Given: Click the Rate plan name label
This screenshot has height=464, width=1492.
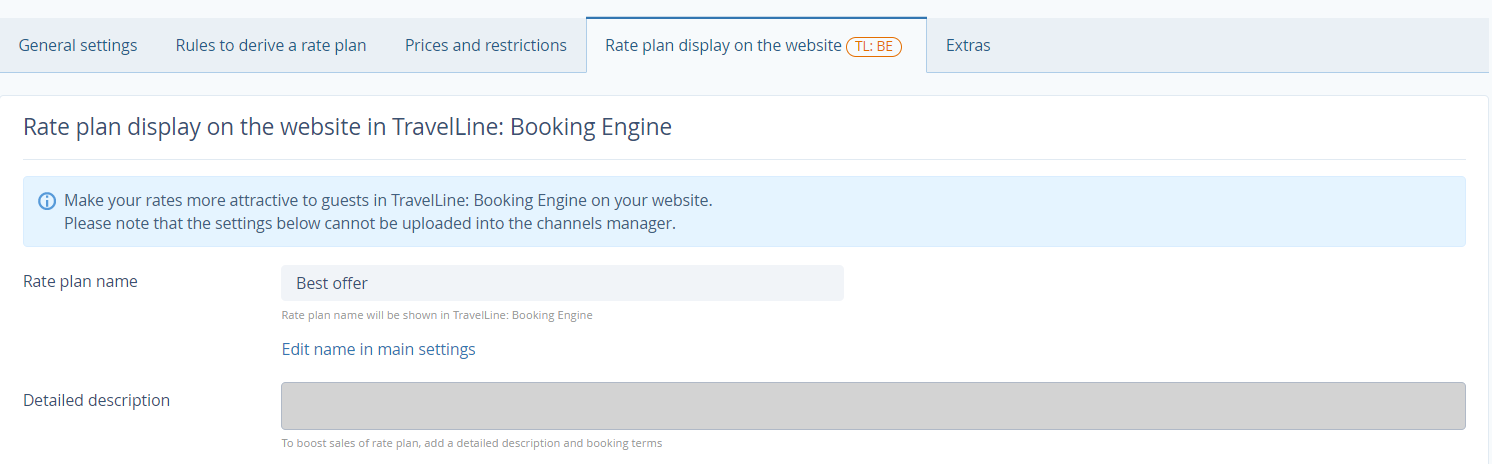Looking at the screenshot, I should (x=80, y=281).
